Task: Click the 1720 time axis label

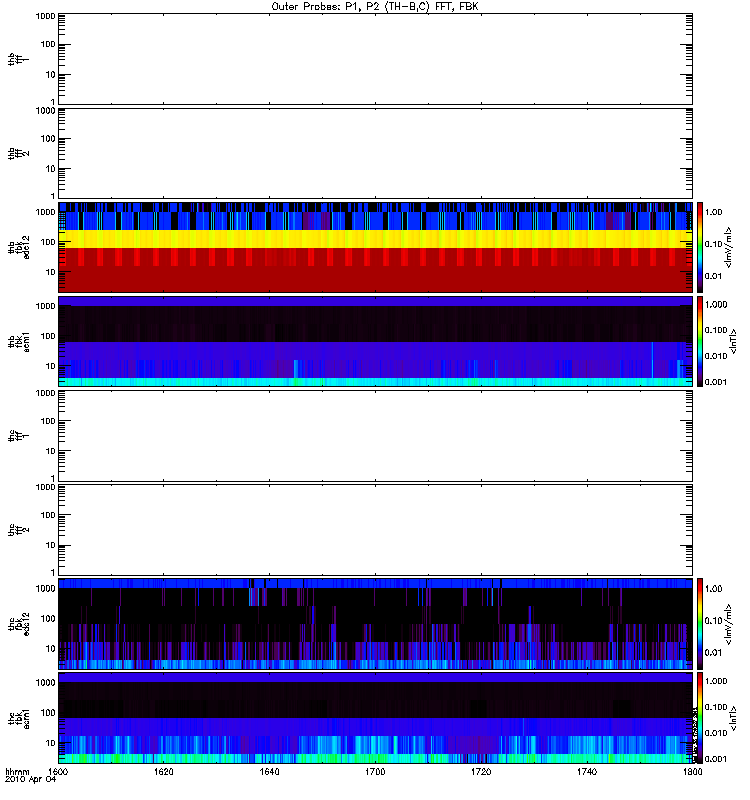Action: (481, 771)
